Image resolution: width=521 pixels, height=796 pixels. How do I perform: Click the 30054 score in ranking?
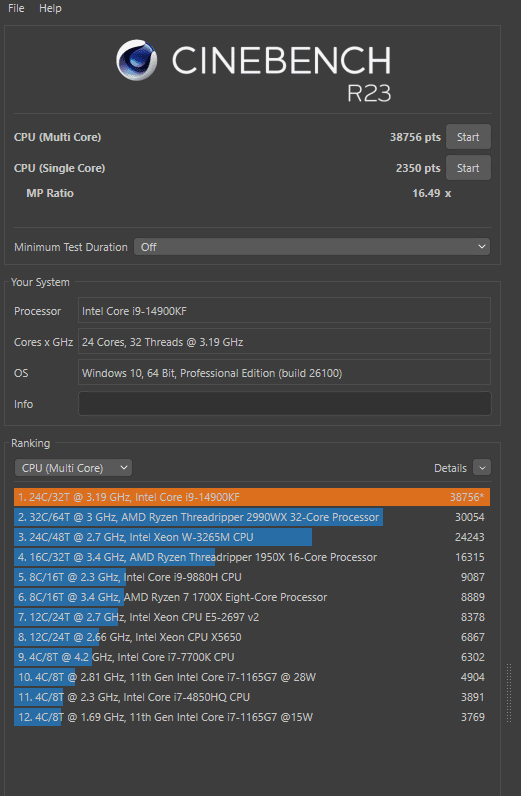pos(470,517)
